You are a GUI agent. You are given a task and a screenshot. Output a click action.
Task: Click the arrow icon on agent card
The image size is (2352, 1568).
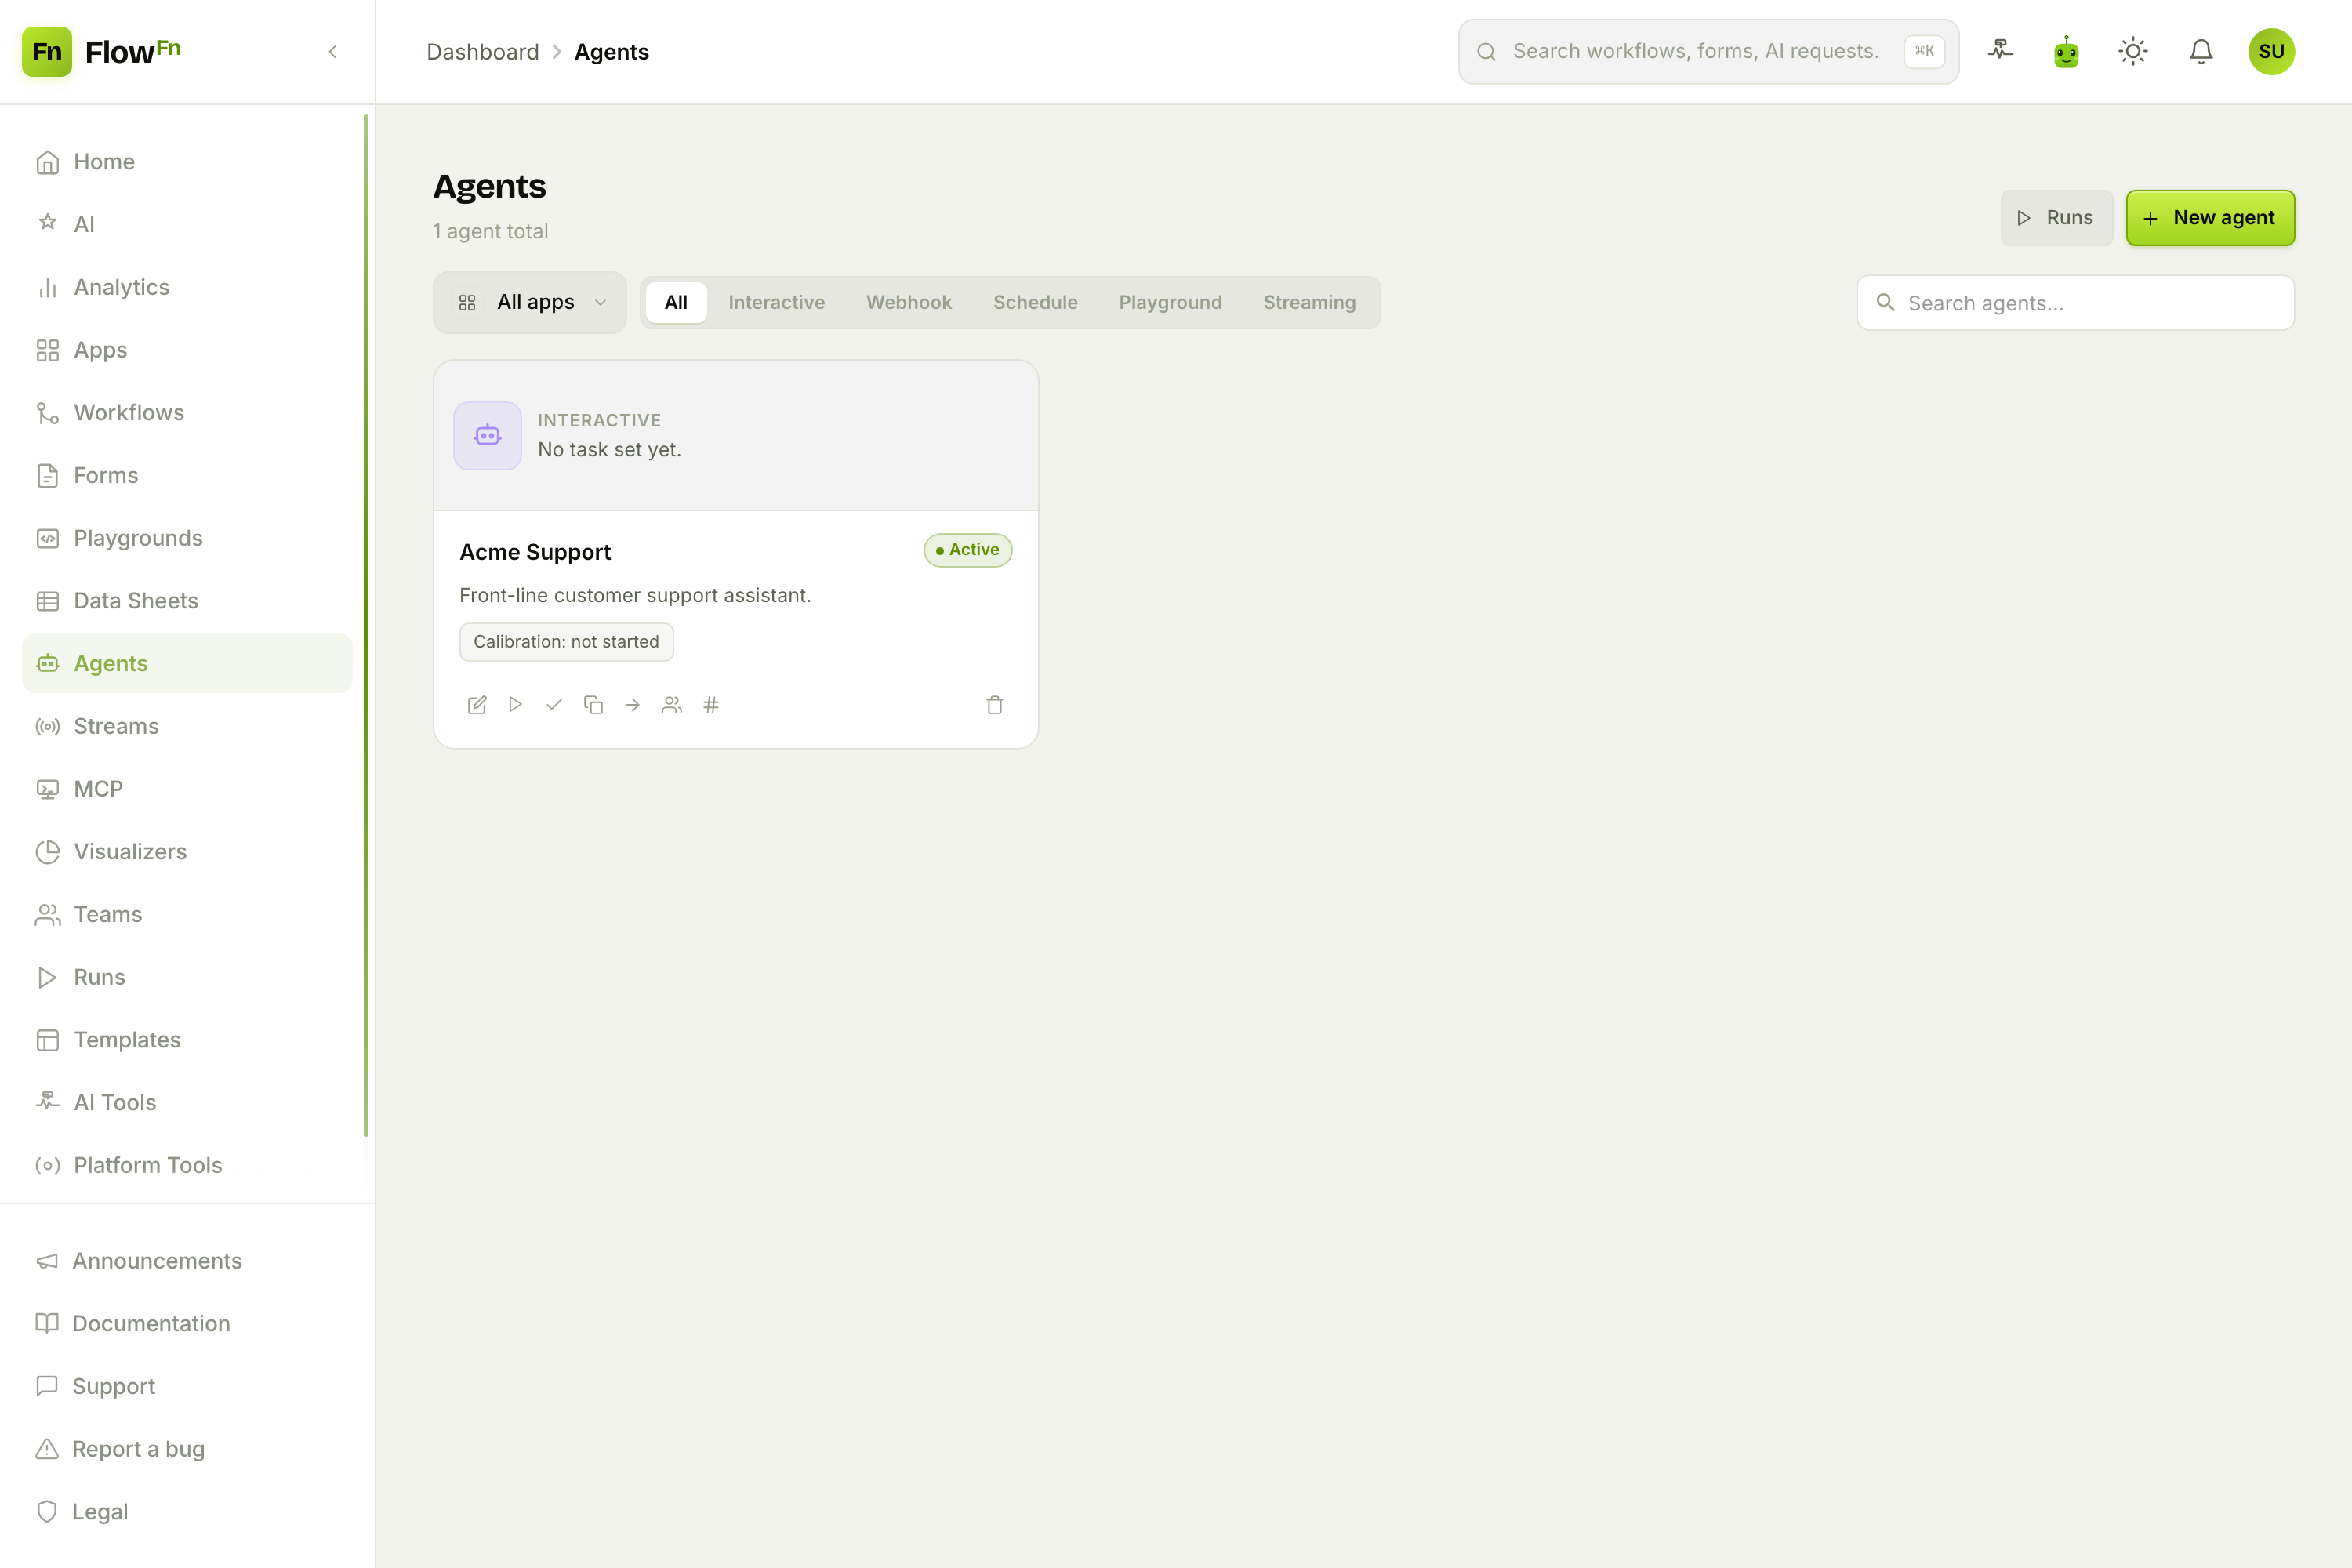pos(633,705)
